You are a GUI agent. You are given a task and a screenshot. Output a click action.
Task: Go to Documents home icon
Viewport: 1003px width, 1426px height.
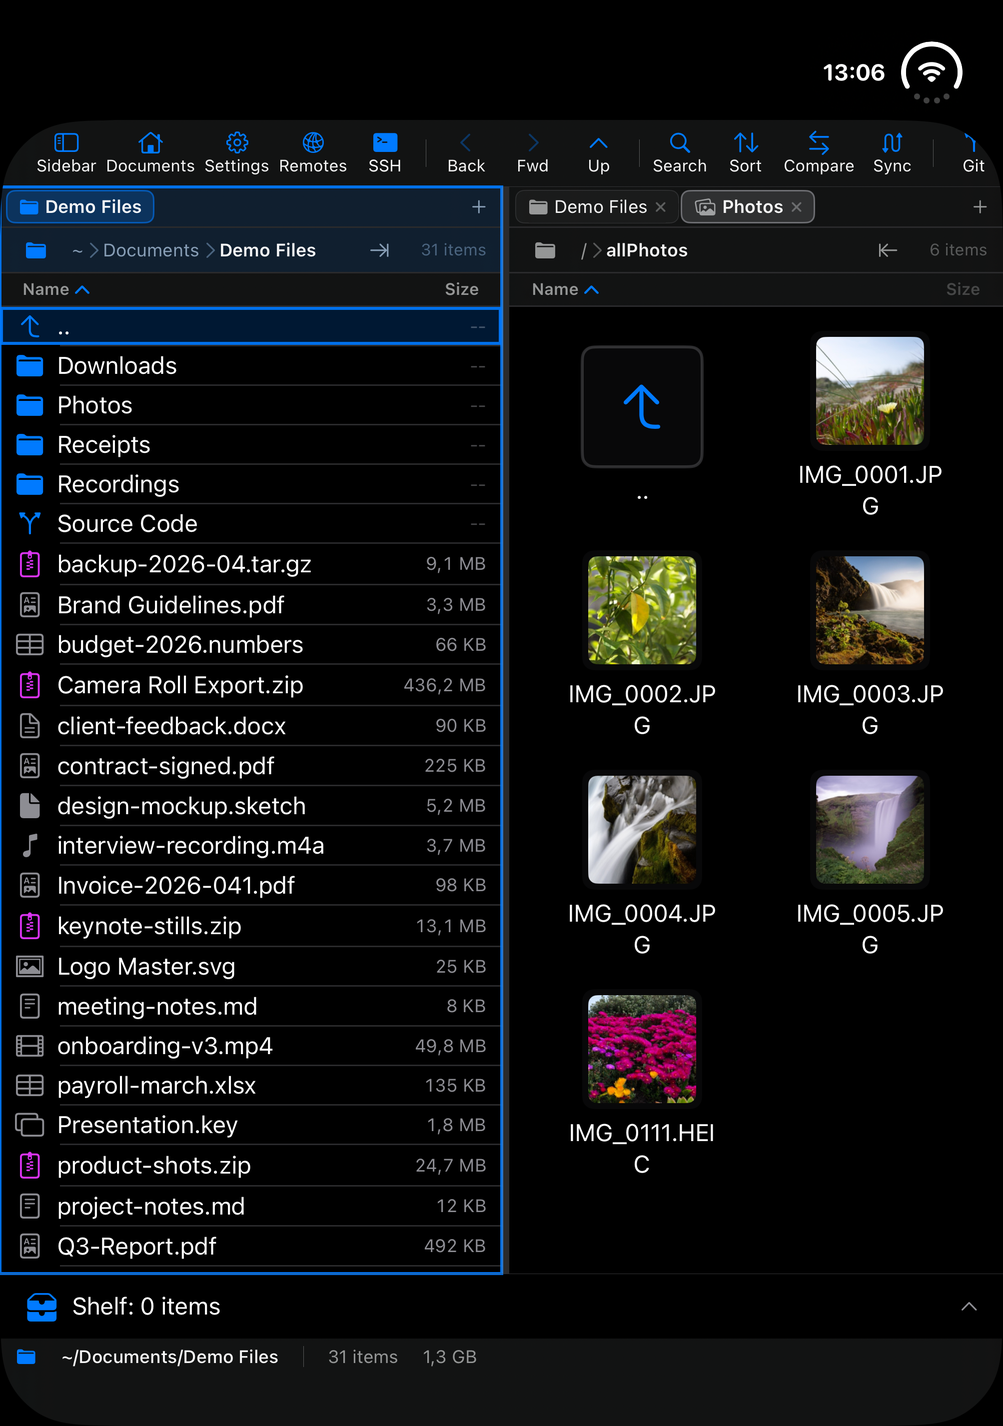pyautogui.click(x=150, y=153)
